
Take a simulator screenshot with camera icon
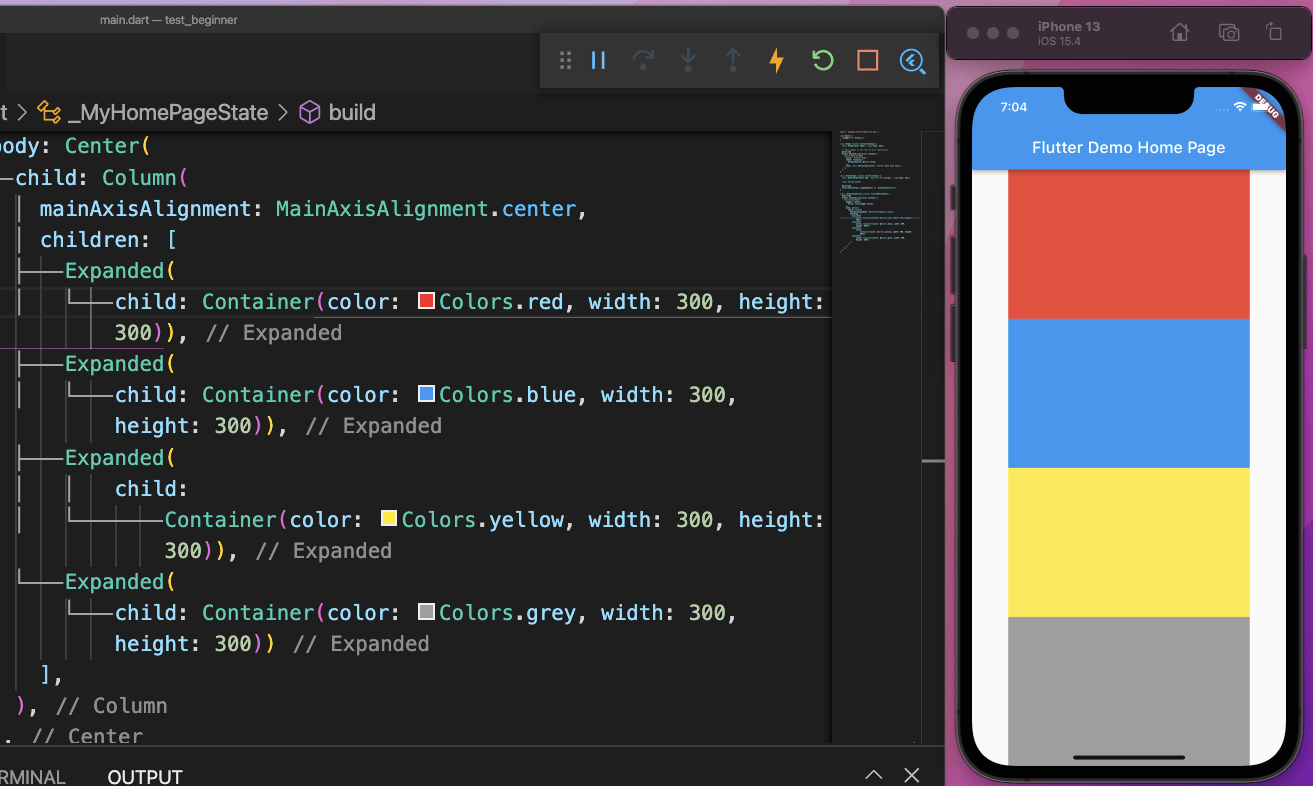(x=1229, y=32)
